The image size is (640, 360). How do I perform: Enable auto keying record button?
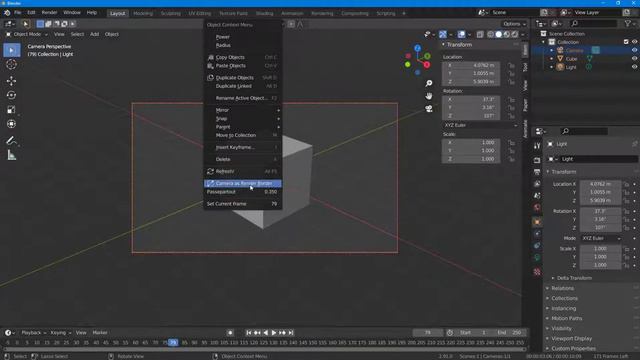coord(230,333)
